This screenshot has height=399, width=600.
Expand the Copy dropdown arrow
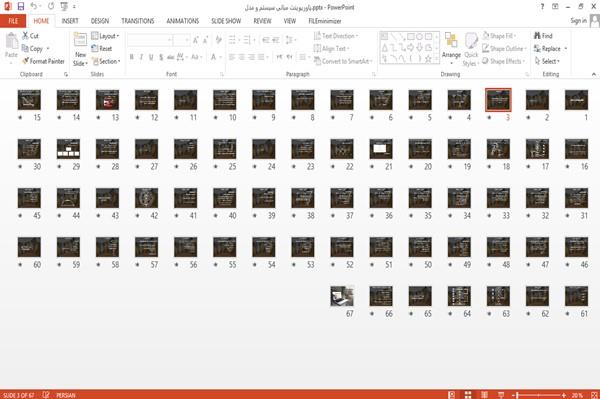click(48, 49)
